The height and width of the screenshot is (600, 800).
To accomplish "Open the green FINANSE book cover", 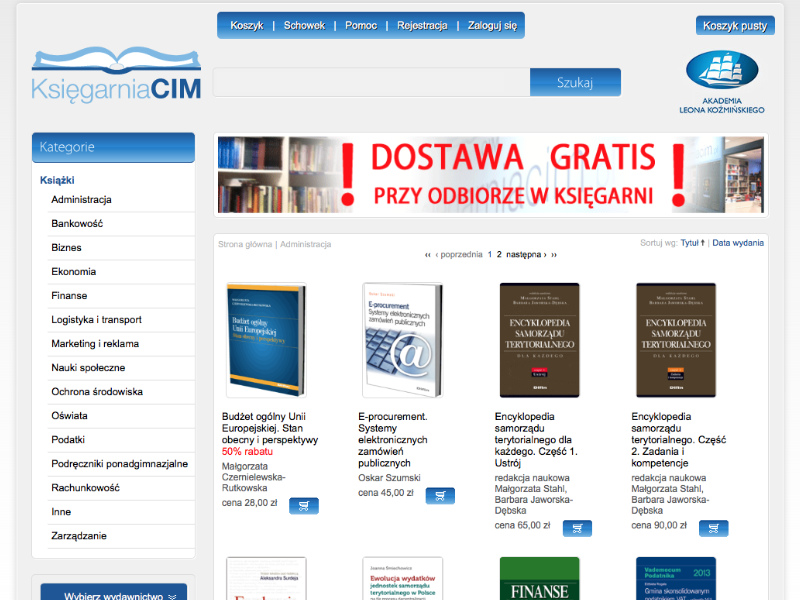I will click(539, 579).
